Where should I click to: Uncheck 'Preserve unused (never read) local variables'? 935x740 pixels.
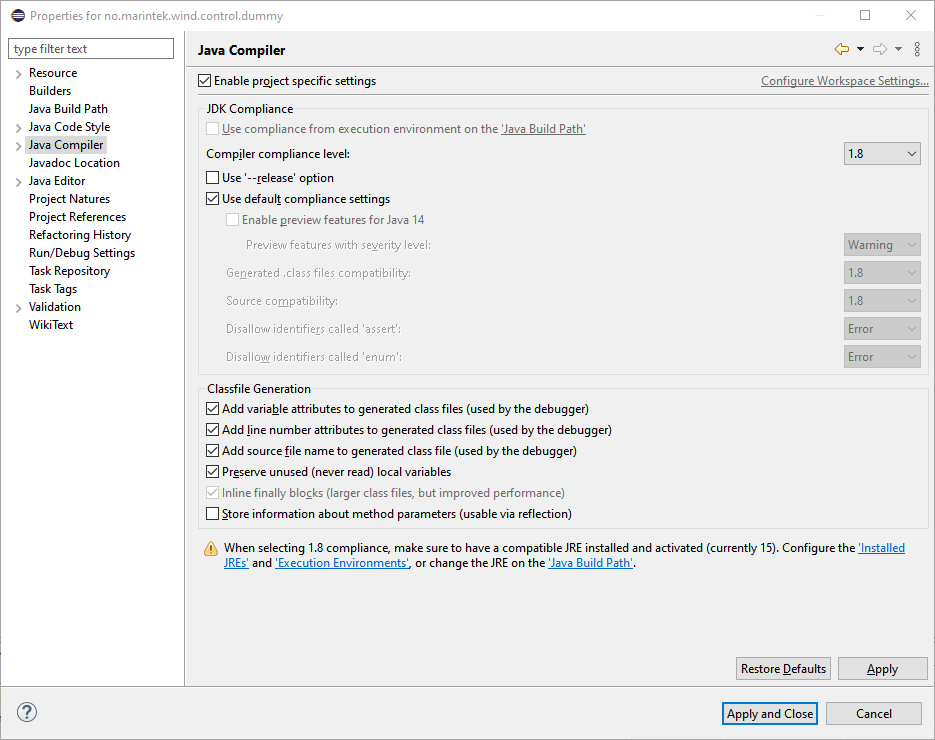(213, 471)
